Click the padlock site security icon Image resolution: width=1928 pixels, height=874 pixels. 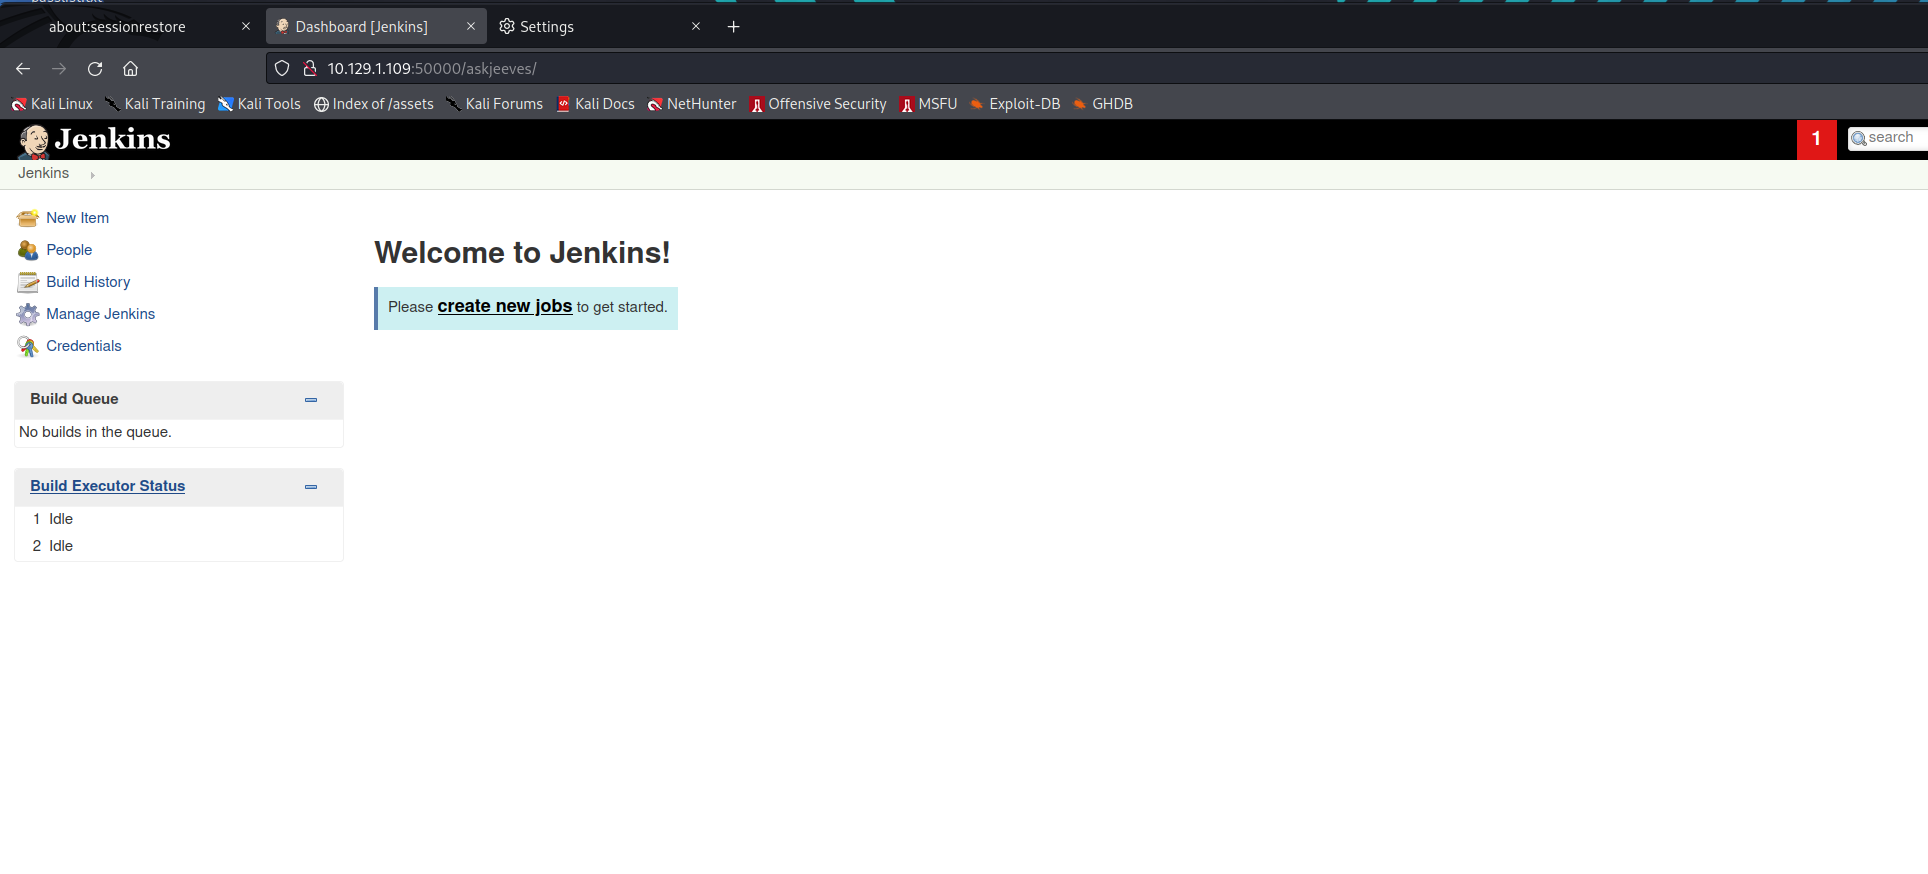coord(310,68)
